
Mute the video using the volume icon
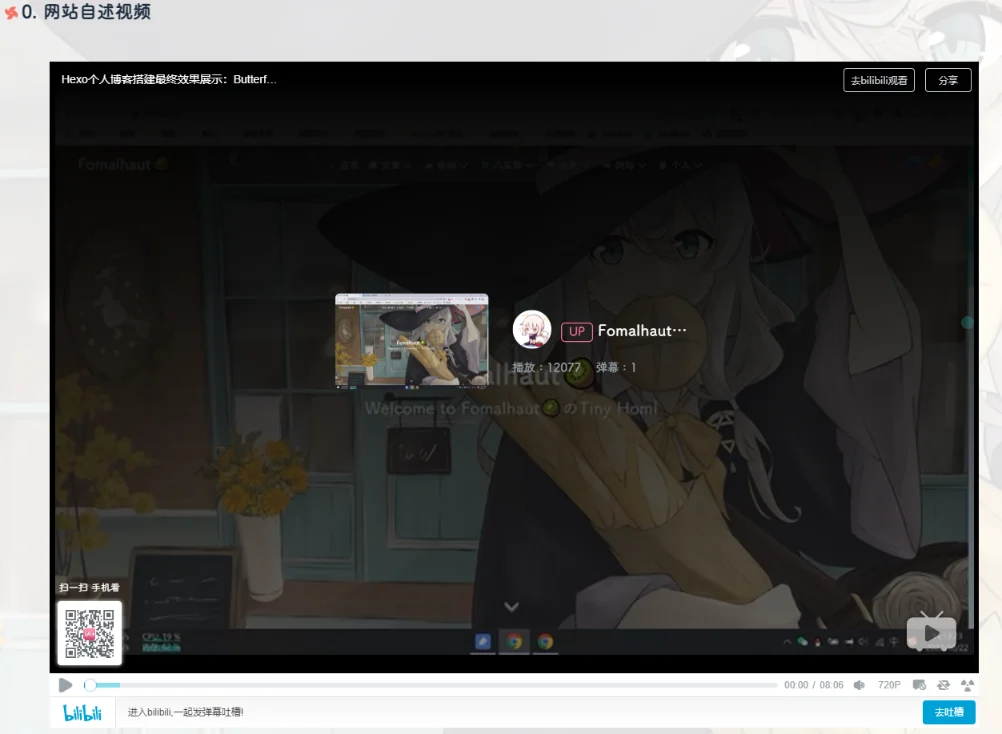coord(859,685)
